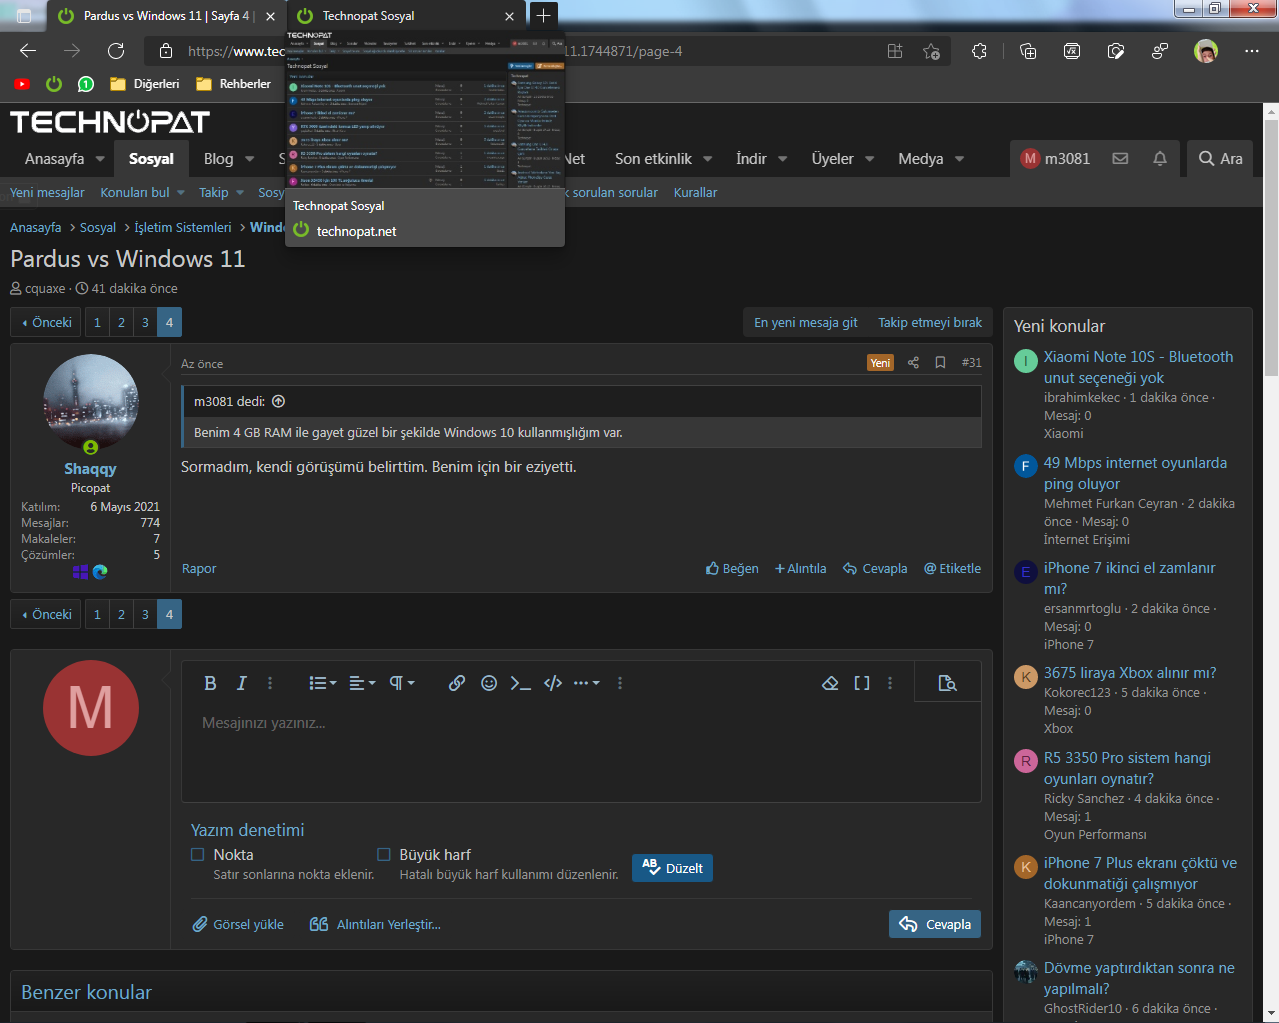Open the Takip sub-navigation item

(x=213, y=192)
